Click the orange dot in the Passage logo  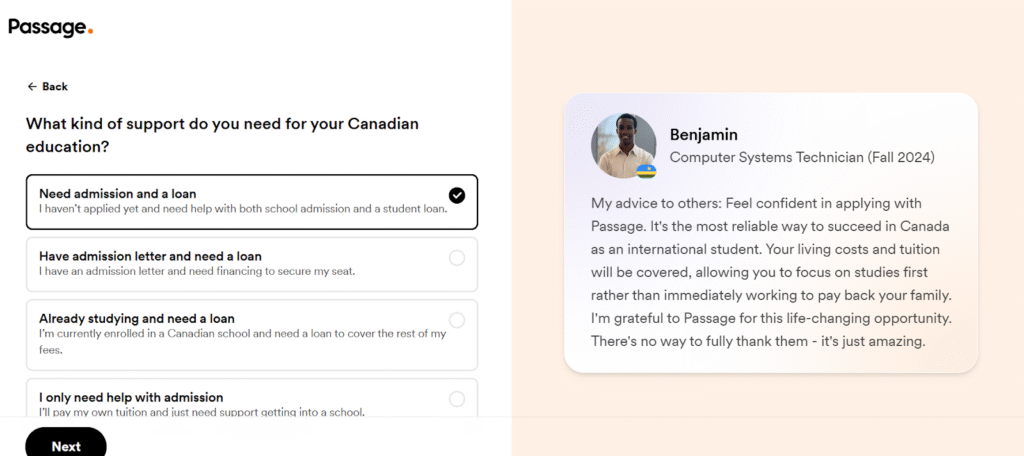point(90,30)
